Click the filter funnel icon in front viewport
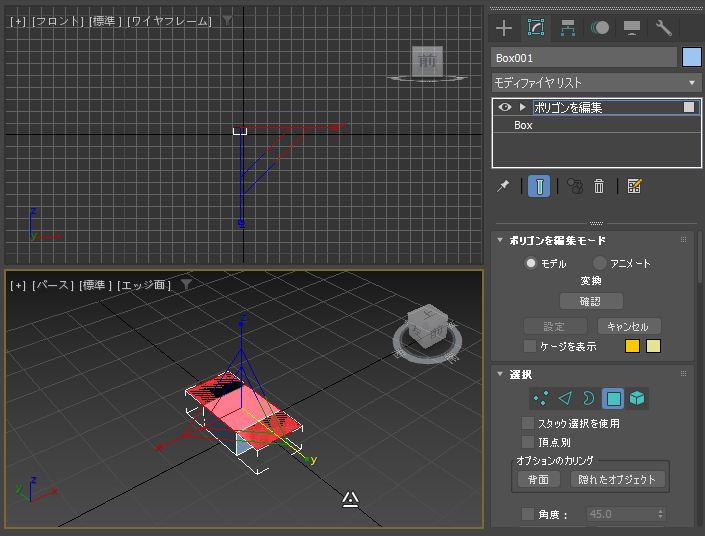Screen dimensions: 705x536 pos(228,20)
